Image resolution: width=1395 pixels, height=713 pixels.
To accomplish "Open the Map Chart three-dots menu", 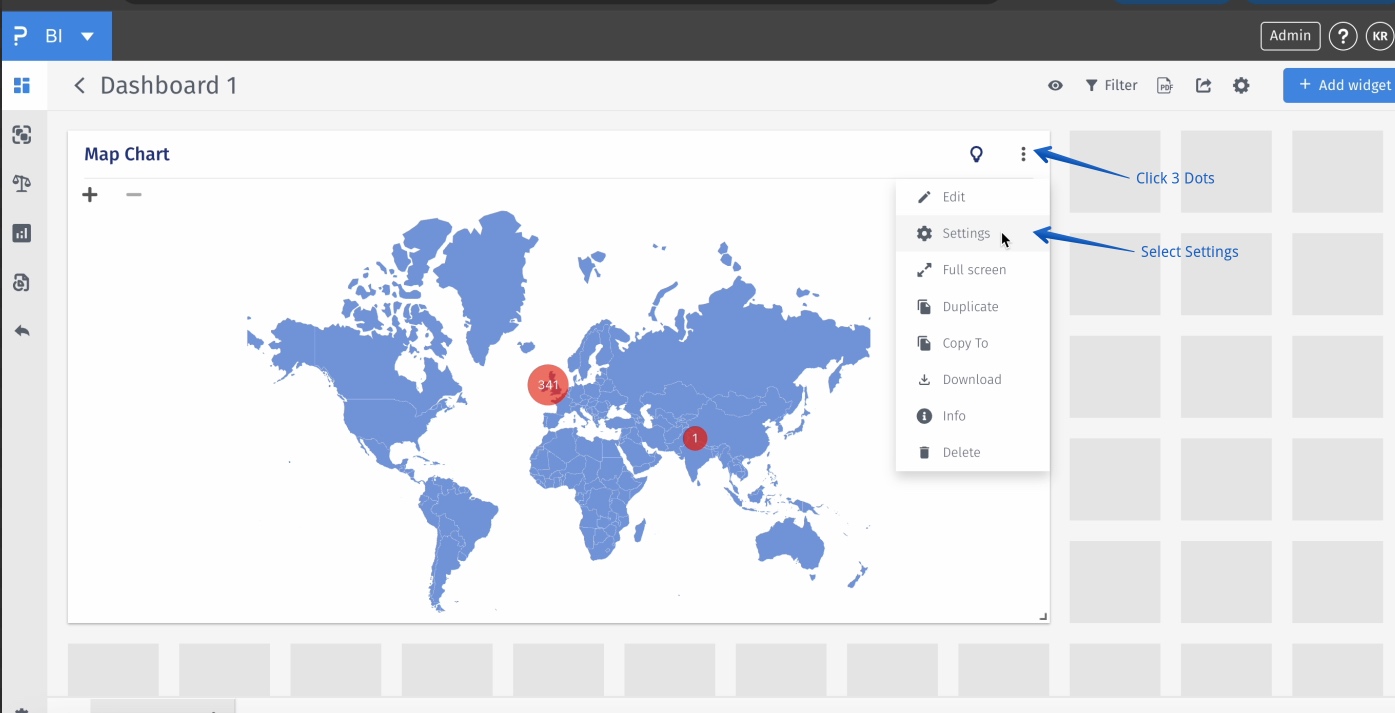I will pos(1023,154).
